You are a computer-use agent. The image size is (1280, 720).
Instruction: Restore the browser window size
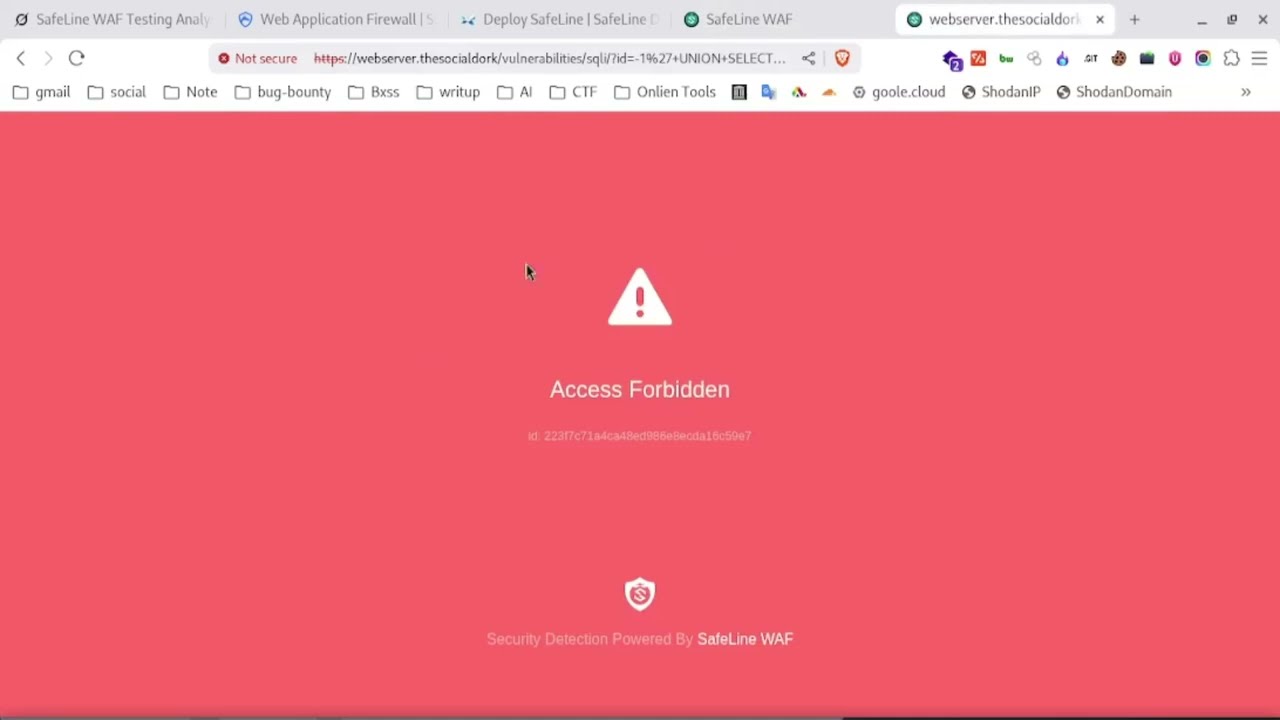(x=1232, y=19)
